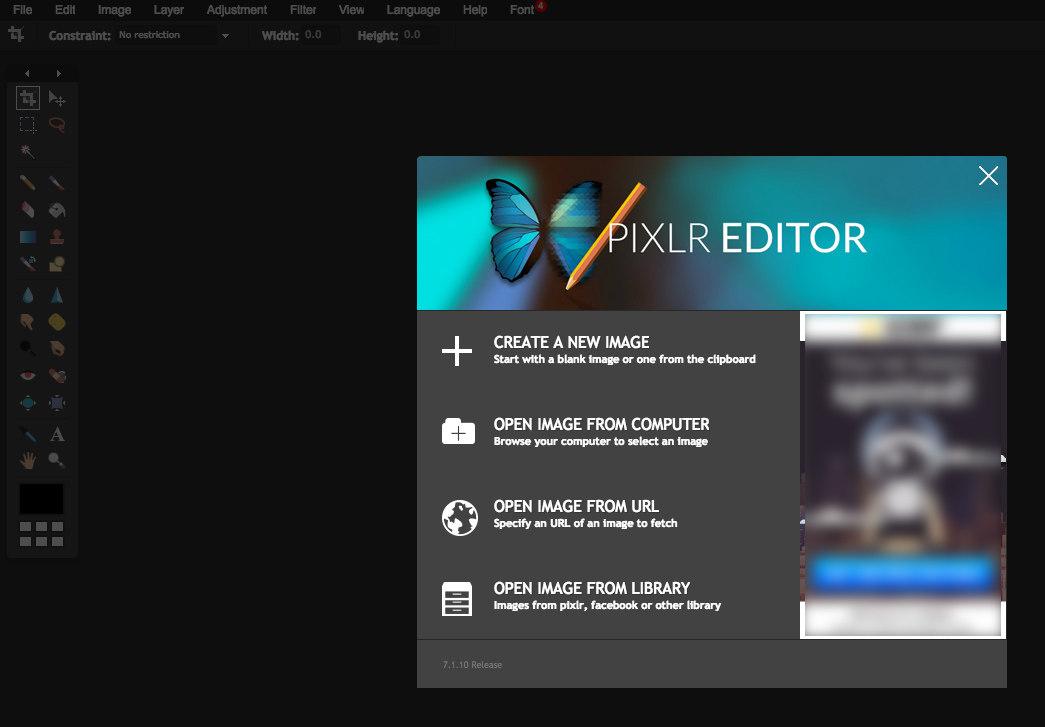Pick the Spot Heal bandage tool
Screen dimensions: 1045x727
[x=57, y=376]
